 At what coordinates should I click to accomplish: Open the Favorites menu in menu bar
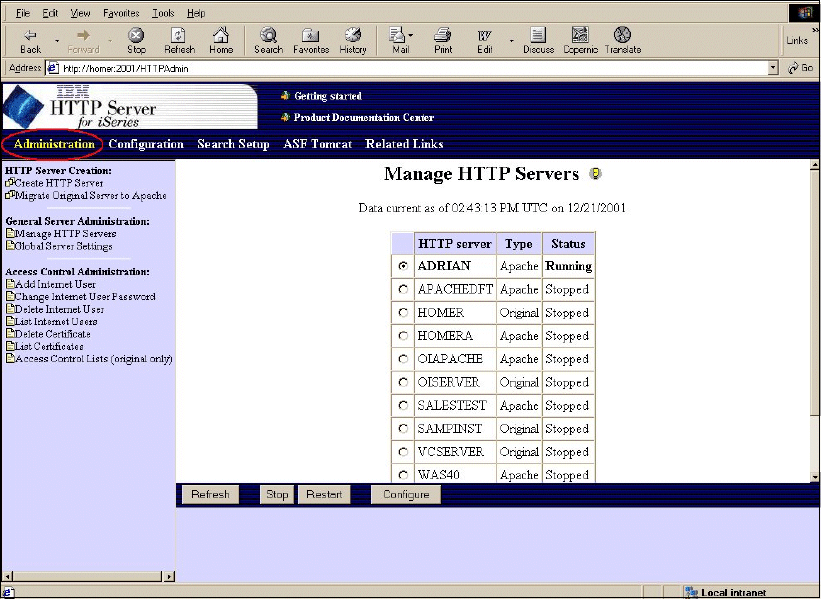121,13
